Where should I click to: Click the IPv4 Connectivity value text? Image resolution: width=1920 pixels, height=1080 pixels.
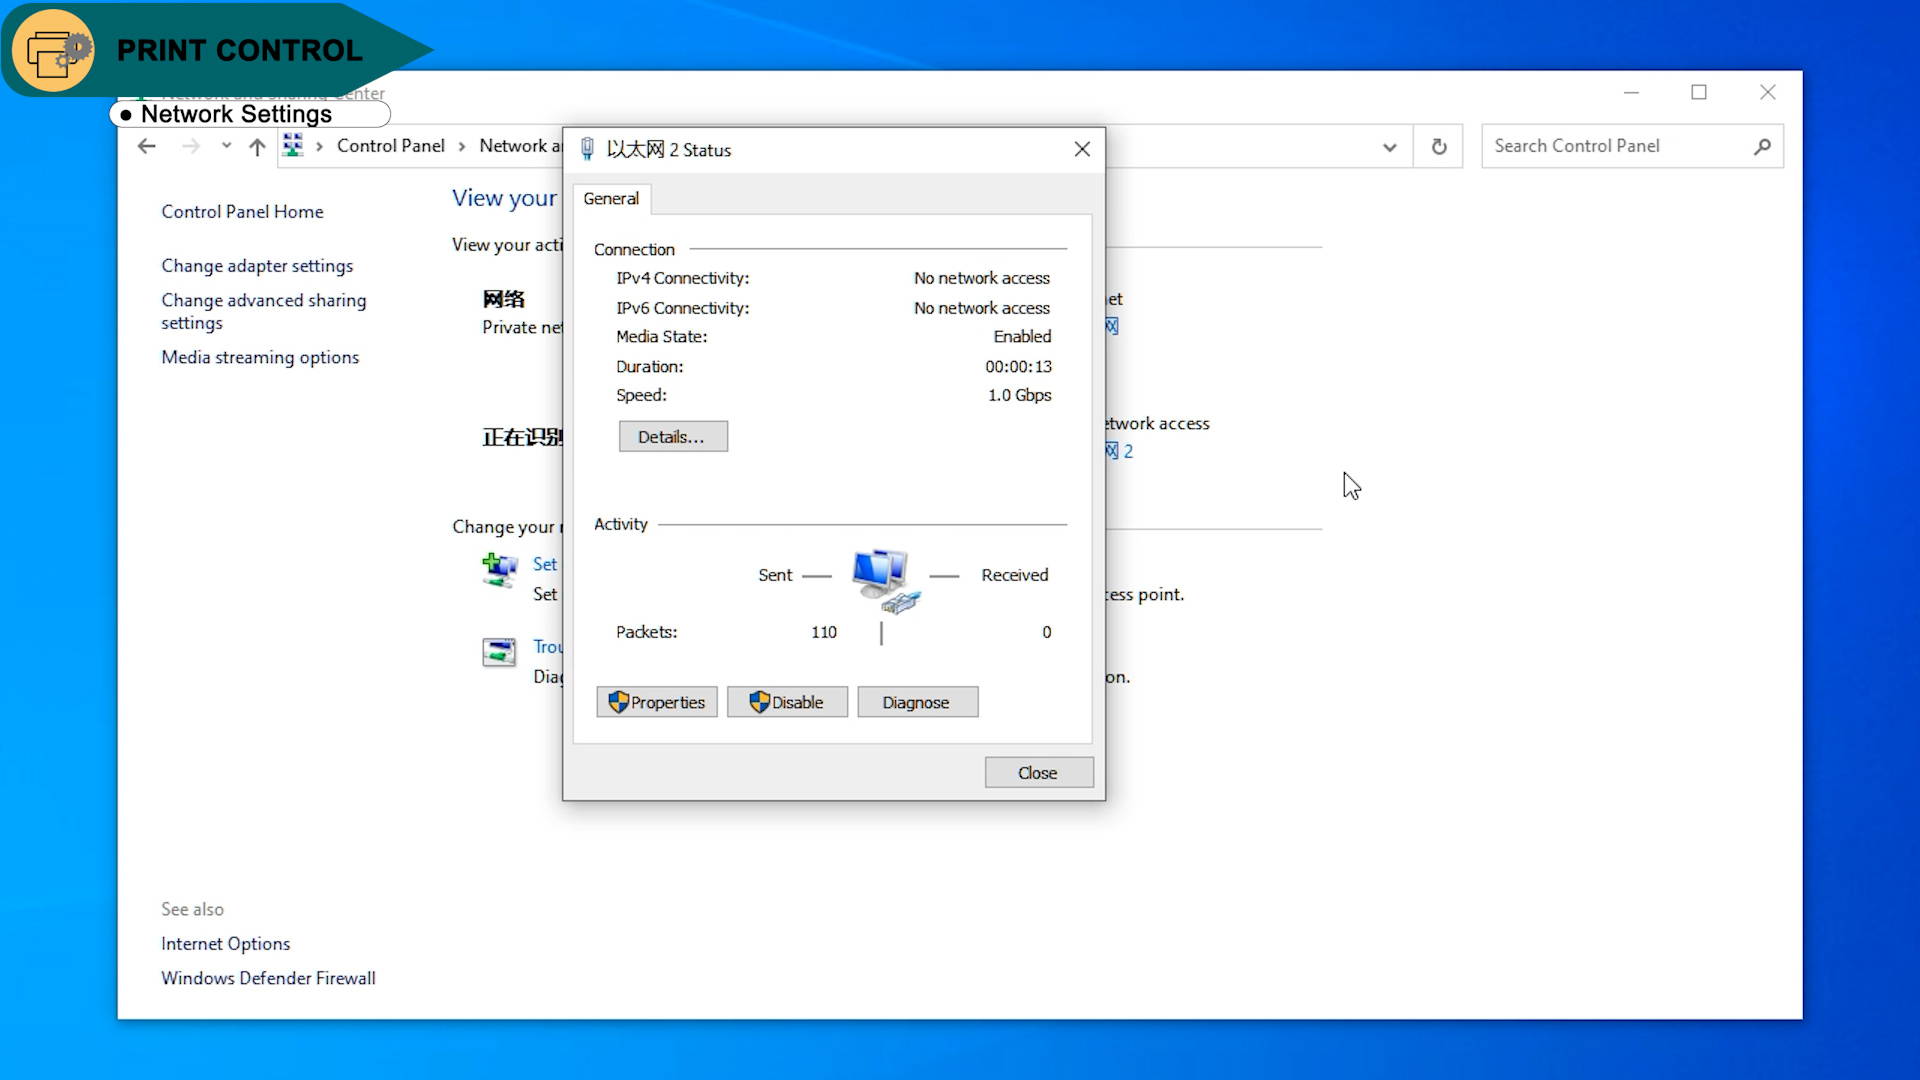[x=982, y=278]
